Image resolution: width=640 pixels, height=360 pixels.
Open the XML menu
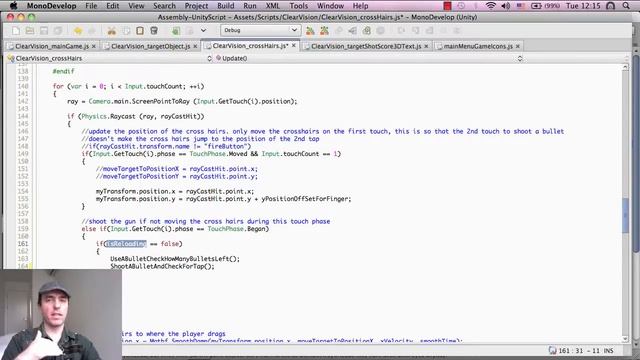pyautogui.click(x=273, y=6)
